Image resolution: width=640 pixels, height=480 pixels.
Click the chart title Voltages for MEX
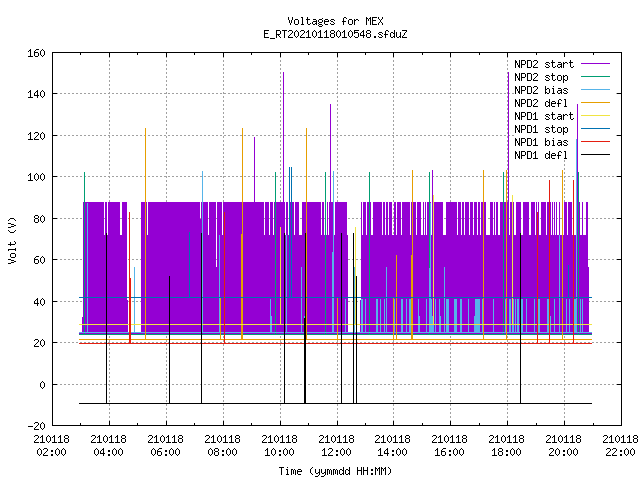coord(336,21)
